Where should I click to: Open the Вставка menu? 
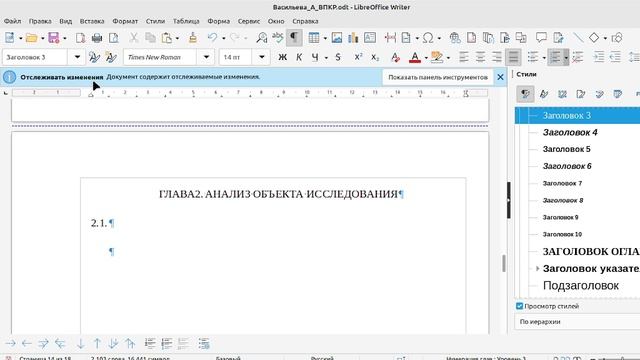92,21
